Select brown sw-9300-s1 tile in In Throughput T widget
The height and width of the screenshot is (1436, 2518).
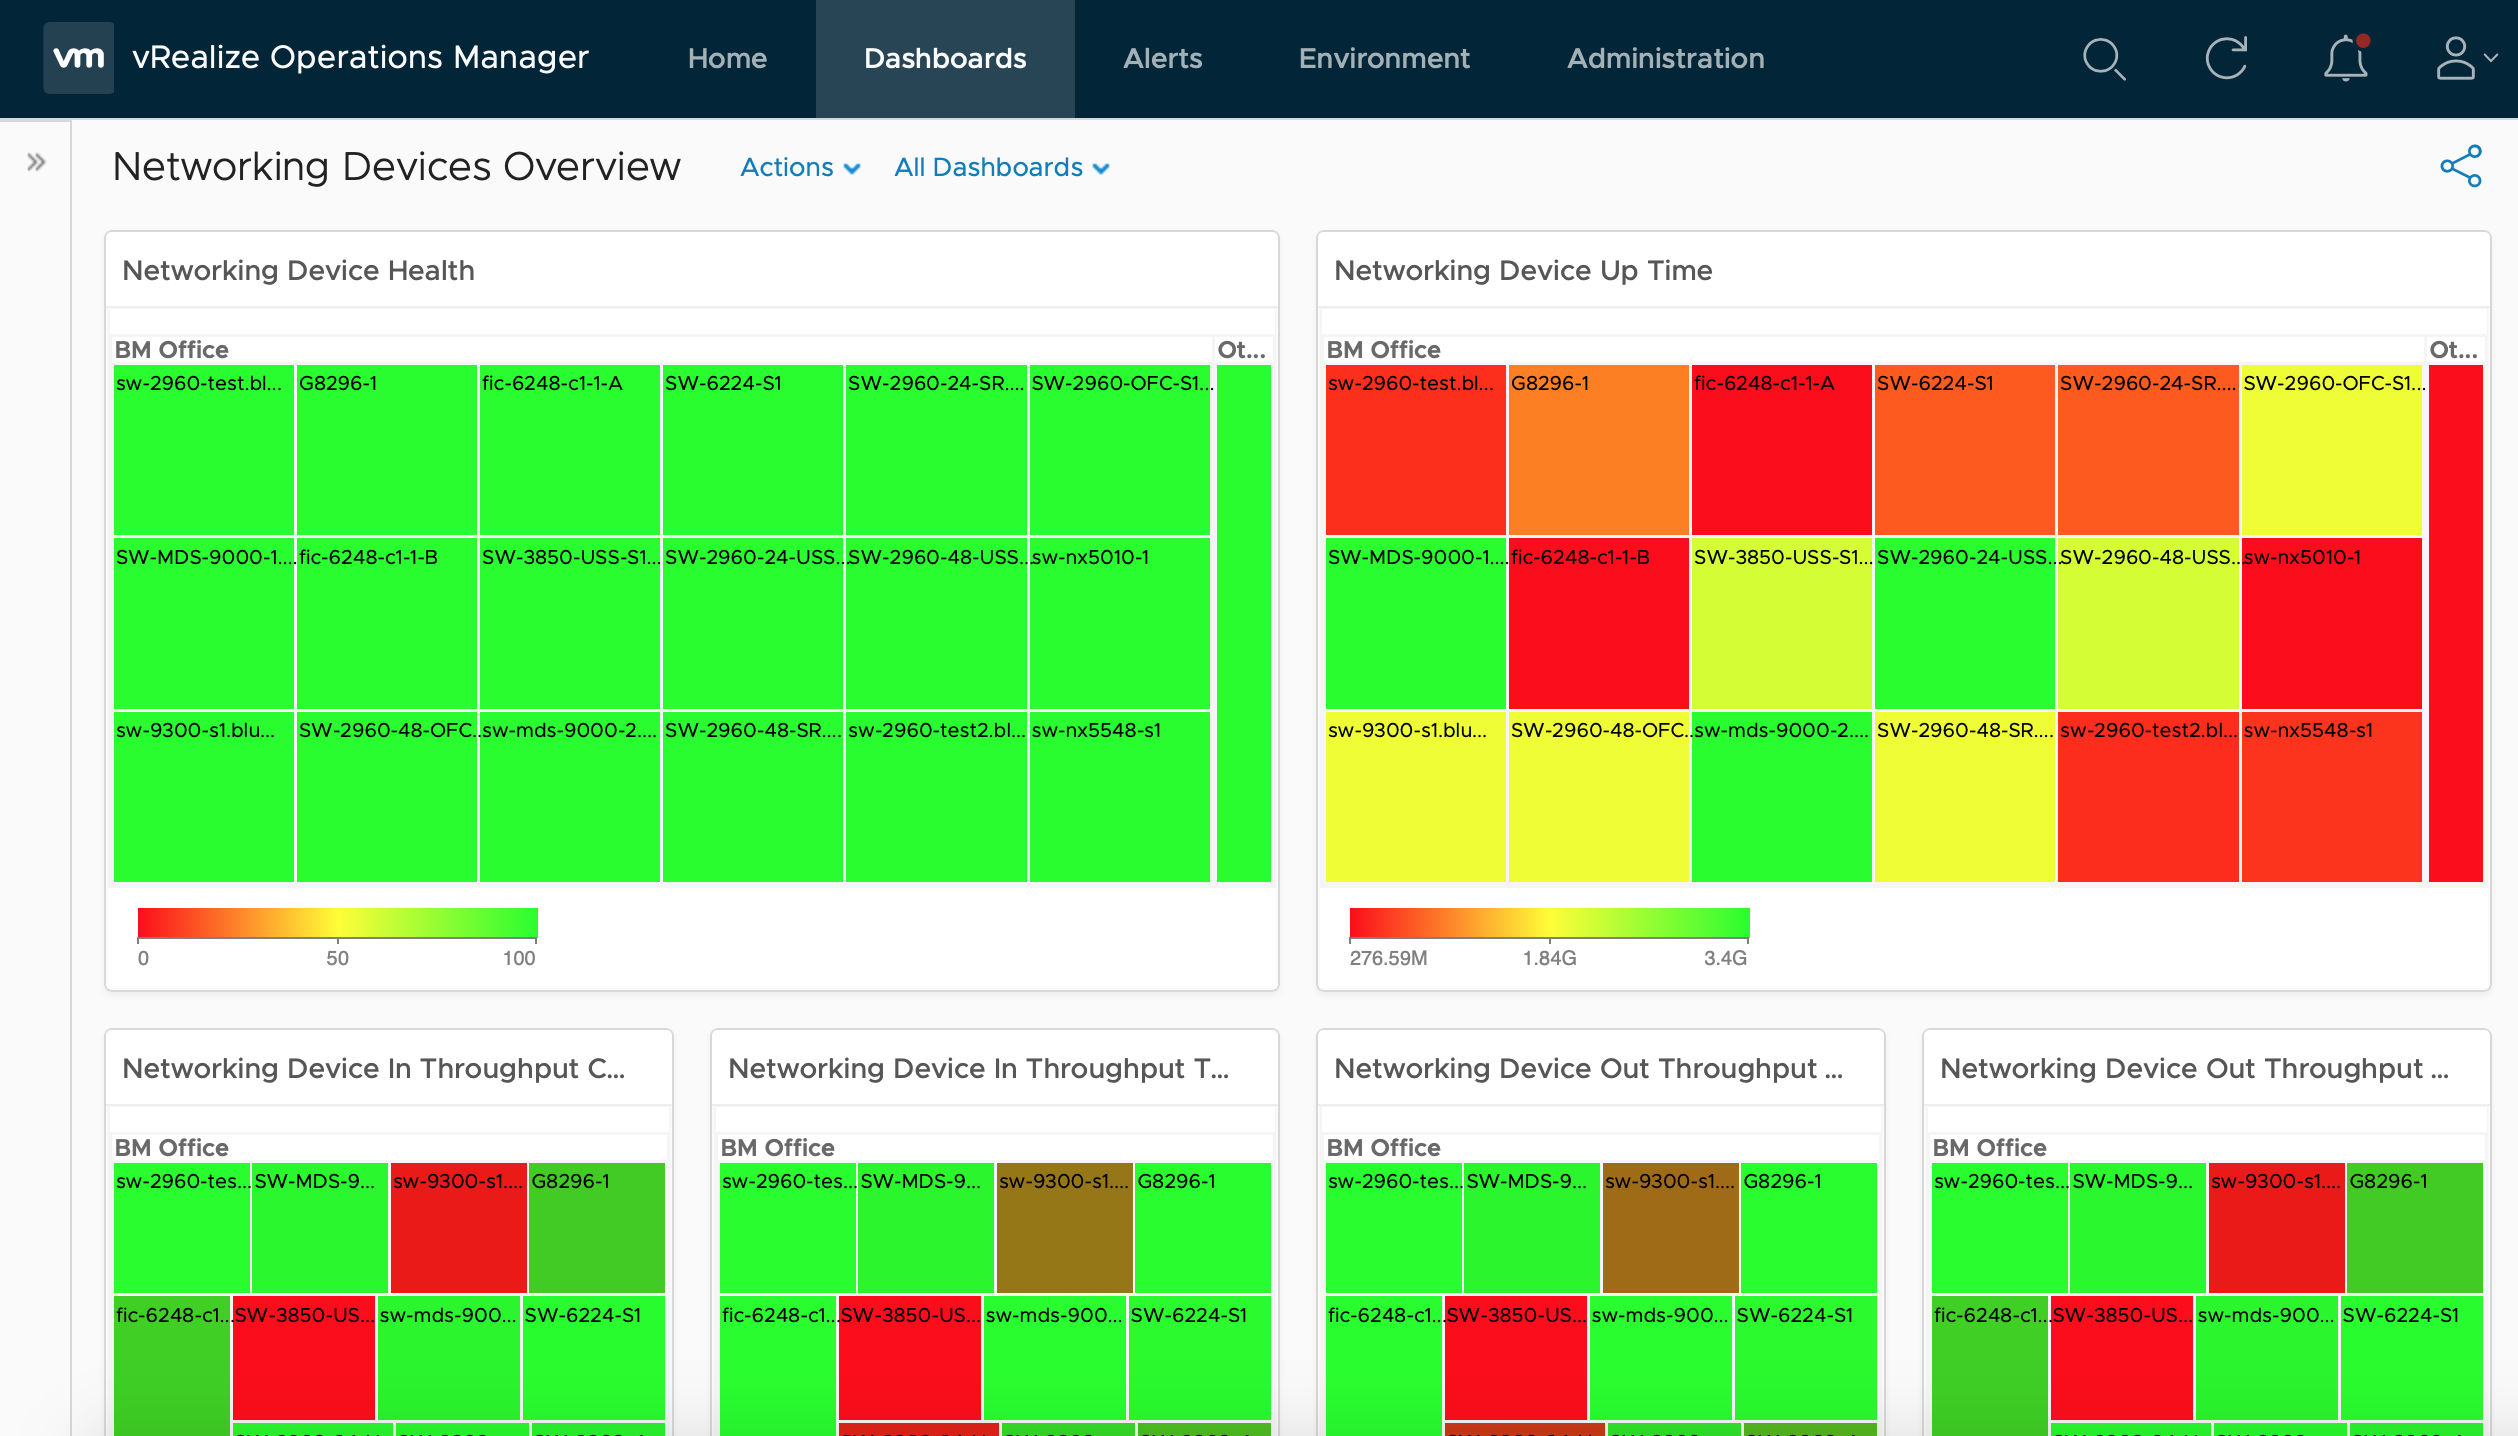[x=1065, y=1228]
